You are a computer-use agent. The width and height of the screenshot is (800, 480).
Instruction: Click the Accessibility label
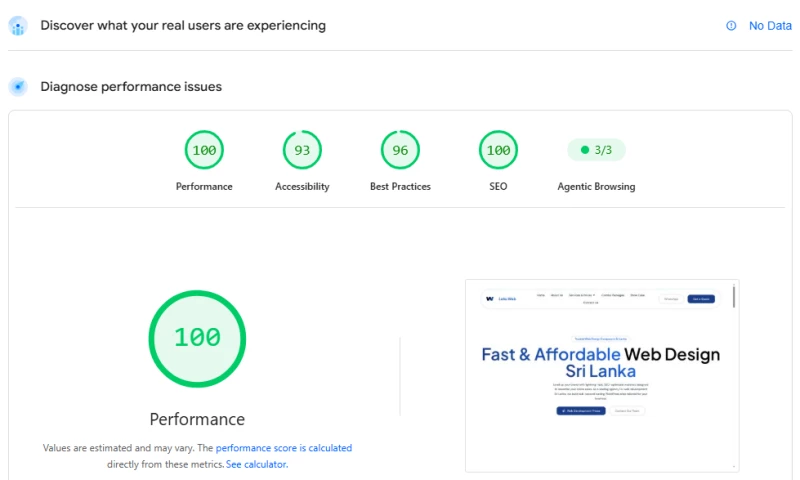tap(302, 187)
